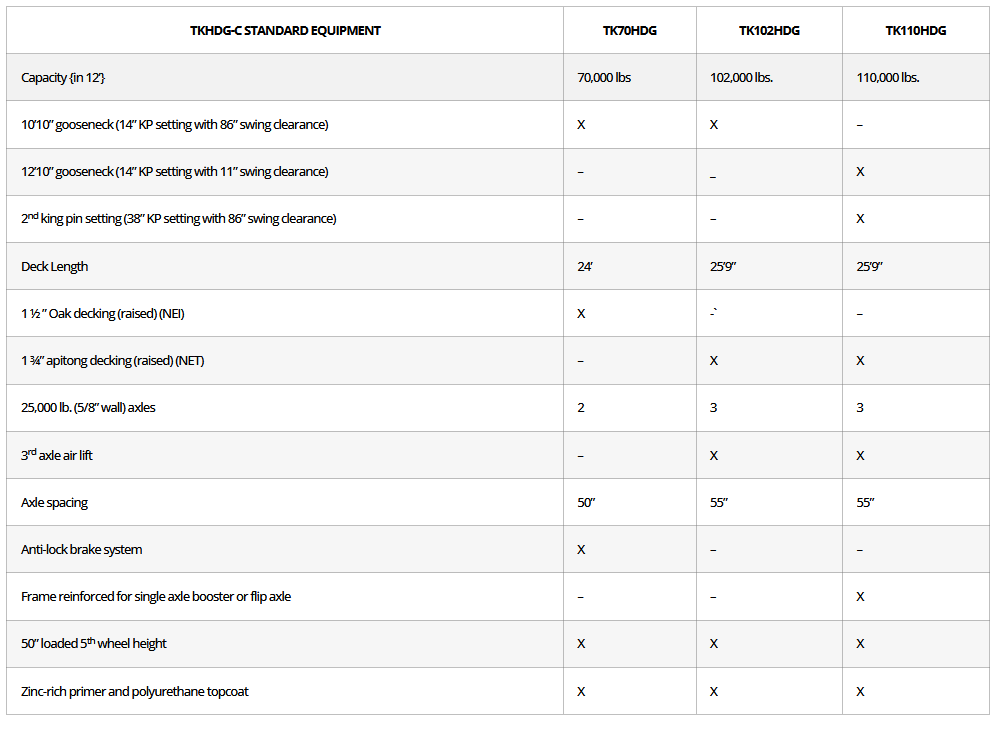Click the apitong decking row label
This screenshot has width=992, height=729.
click(x=113, y=361)
